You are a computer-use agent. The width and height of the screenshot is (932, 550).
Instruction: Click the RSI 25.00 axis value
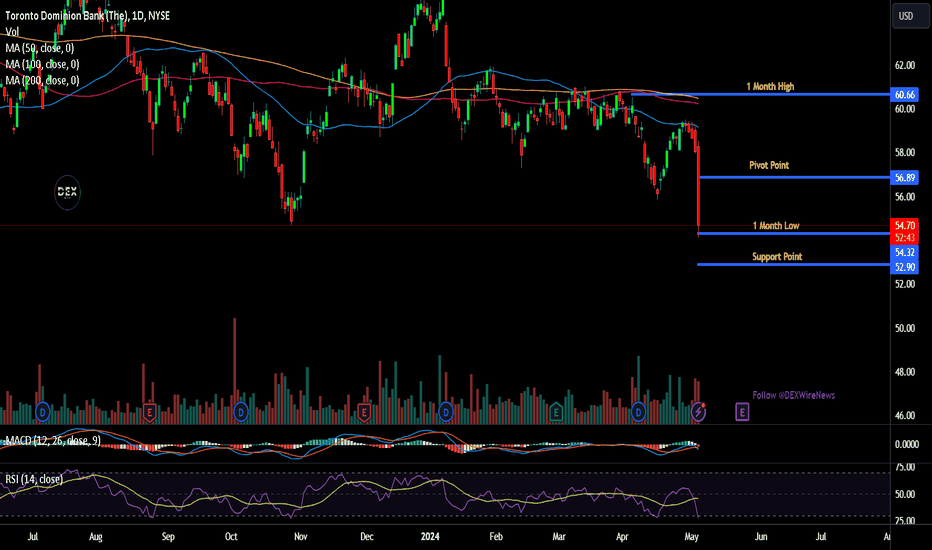pos(905,521)
